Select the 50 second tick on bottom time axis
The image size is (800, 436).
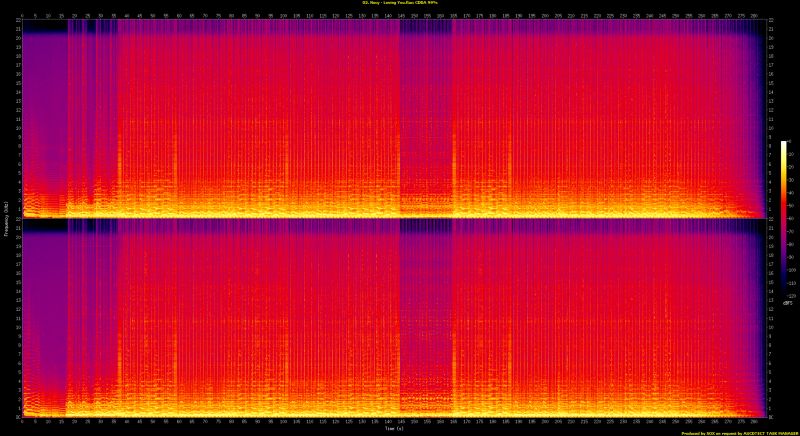(x=152, y=420)
